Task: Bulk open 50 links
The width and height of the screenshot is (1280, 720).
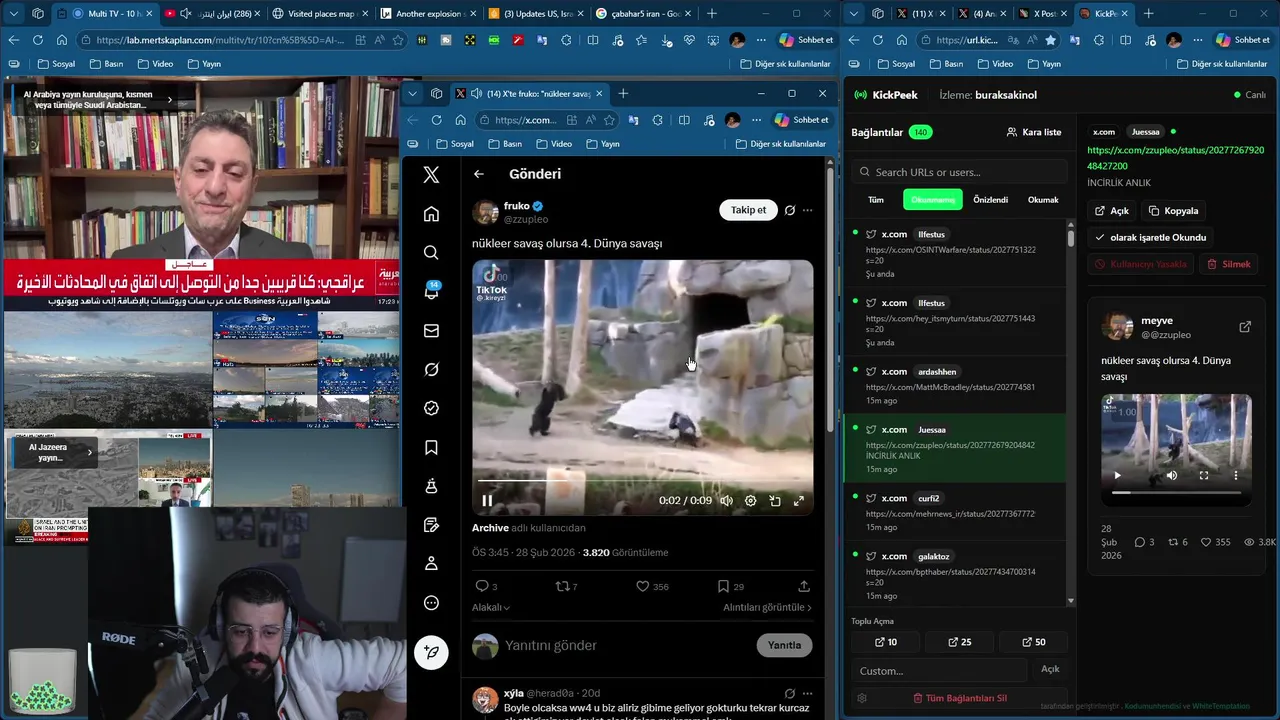Action: tap(1033, 642)
